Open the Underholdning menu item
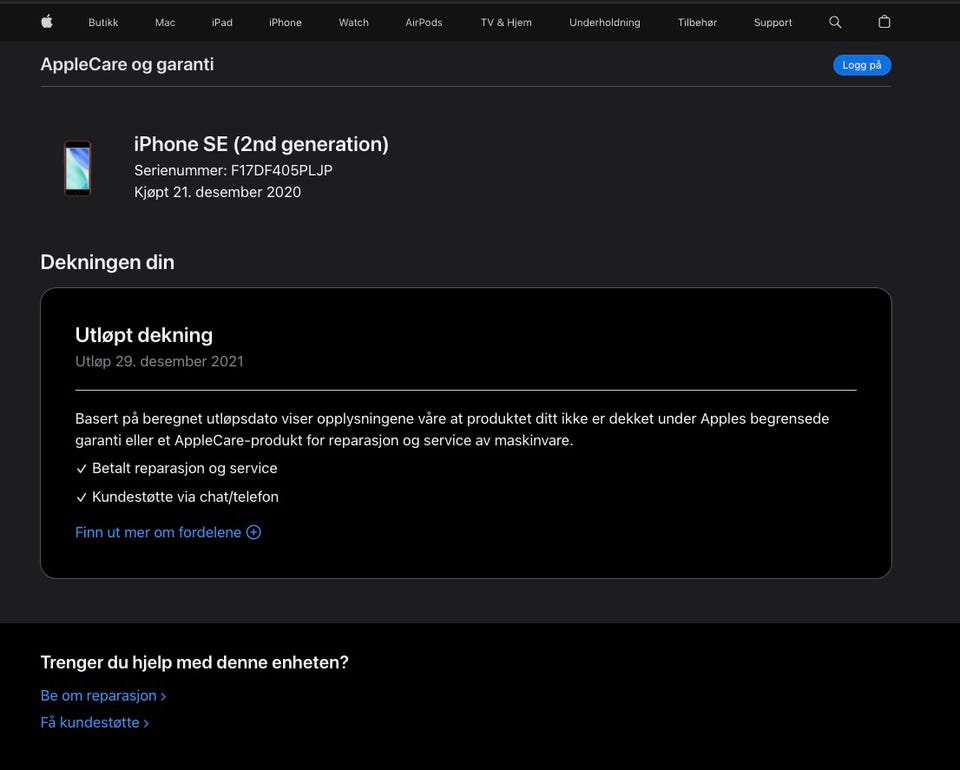 tap(604, 23)
